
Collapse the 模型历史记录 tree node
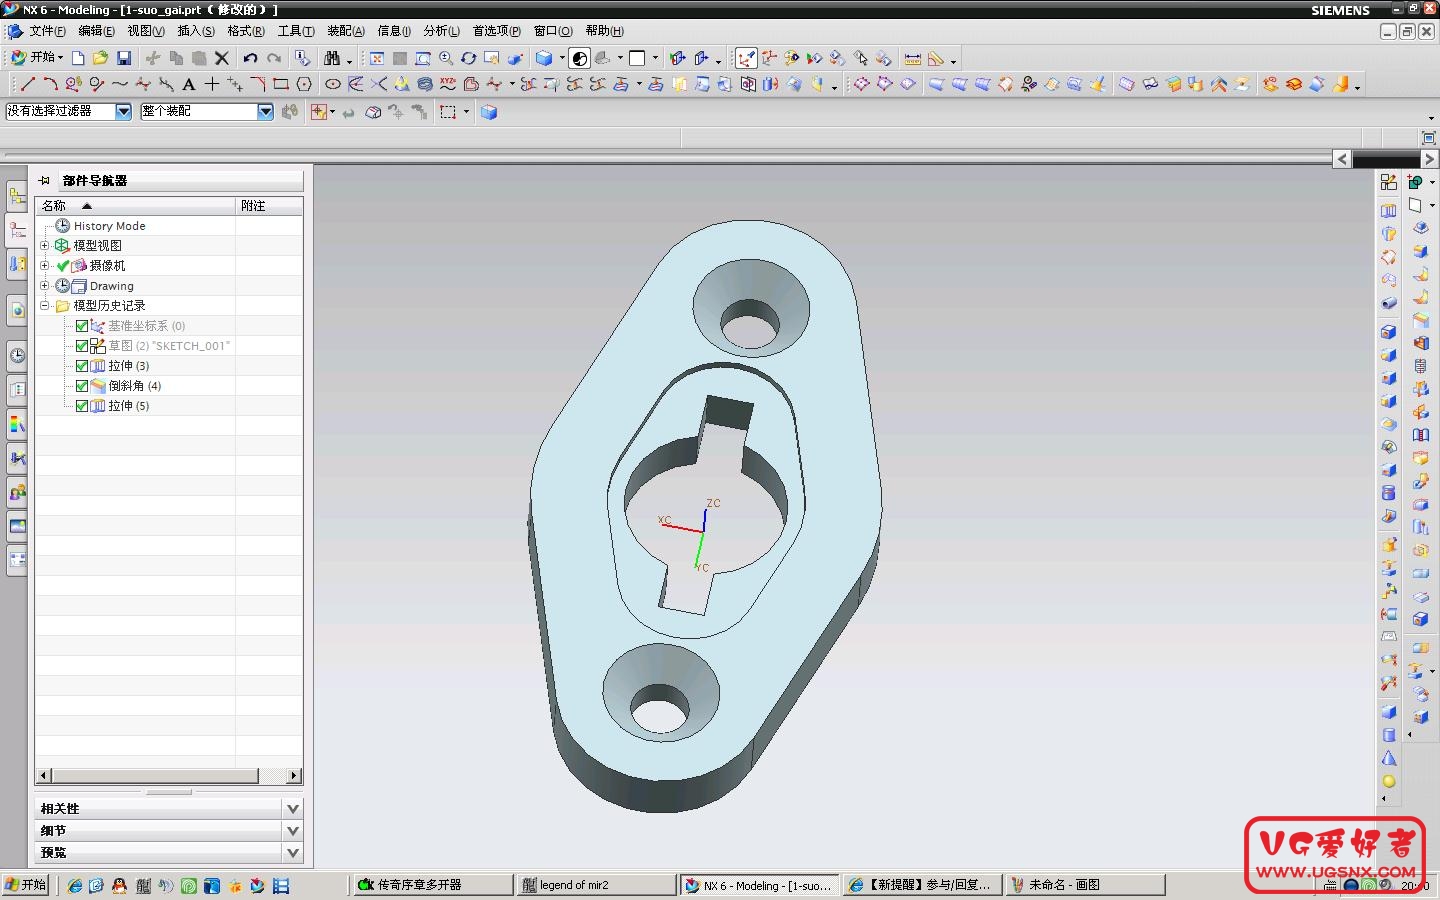pyautogui.click(x=44, y=306)
